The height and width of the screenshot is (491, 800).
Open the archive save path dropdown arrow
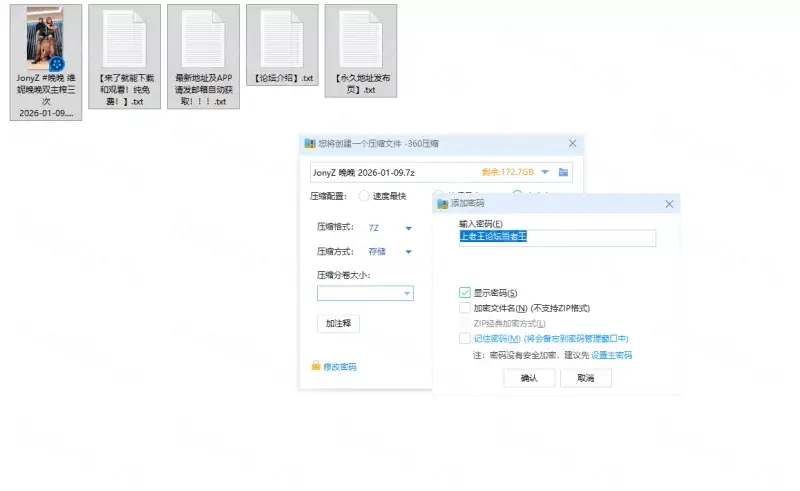click(x=545, y=172)
